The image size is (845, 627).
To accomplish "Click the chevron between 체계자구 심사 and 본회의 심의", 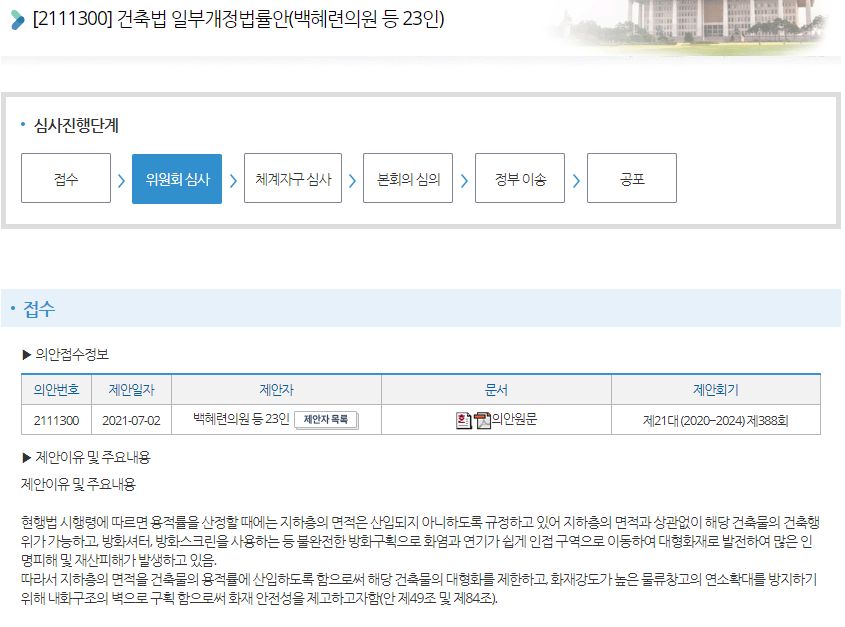I will tap(352, 181).
